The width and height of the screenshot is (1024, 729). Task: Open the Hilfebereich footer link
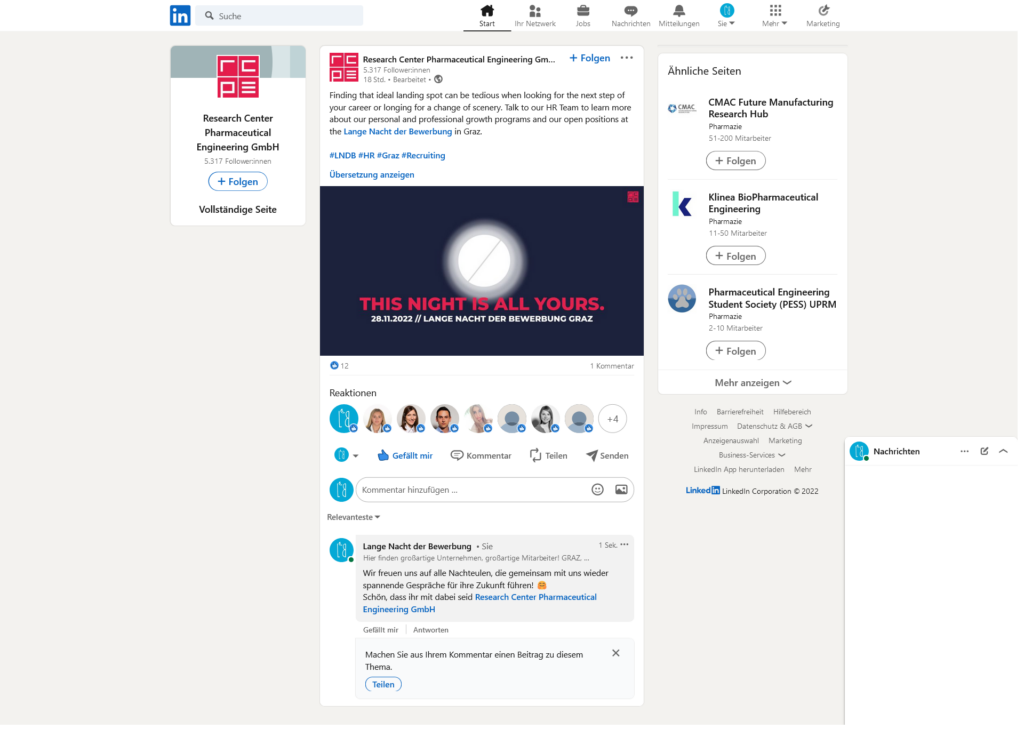point(792,412)
